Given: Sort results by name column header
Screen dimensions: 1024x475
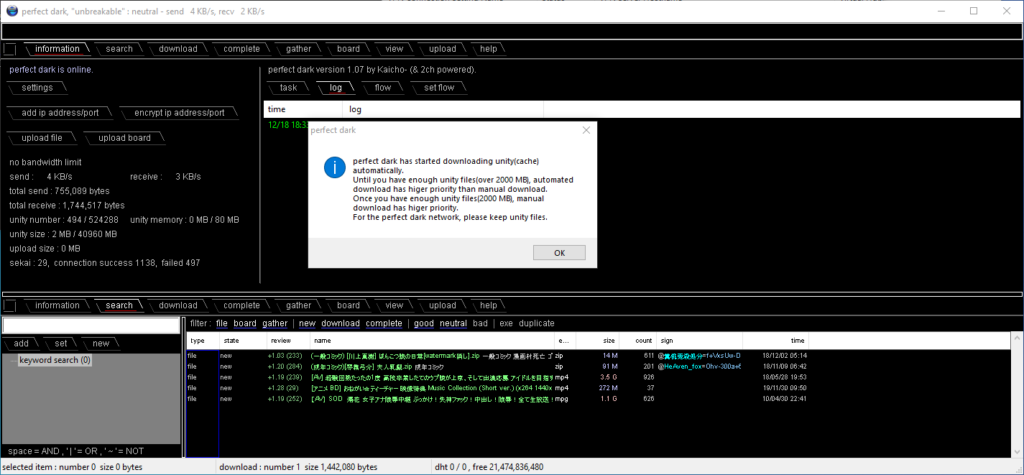Looking at the screenshot, I should 432,341.
